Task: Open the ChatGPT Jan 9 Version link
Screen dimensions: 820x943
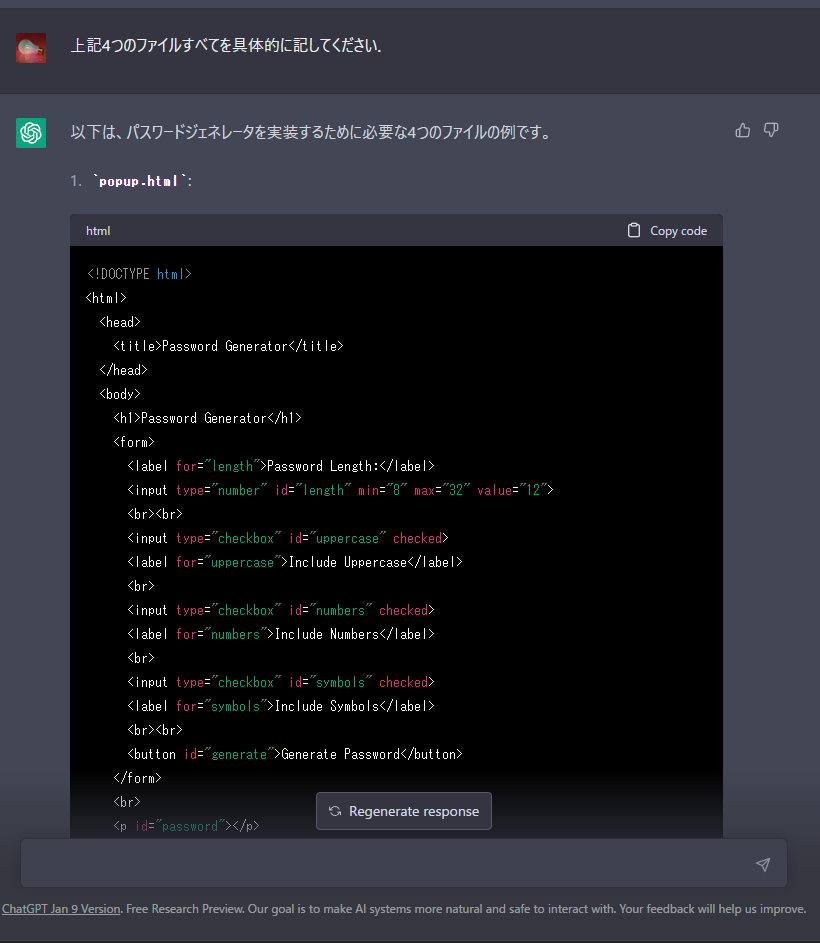Action: click(x=60, y=908)
